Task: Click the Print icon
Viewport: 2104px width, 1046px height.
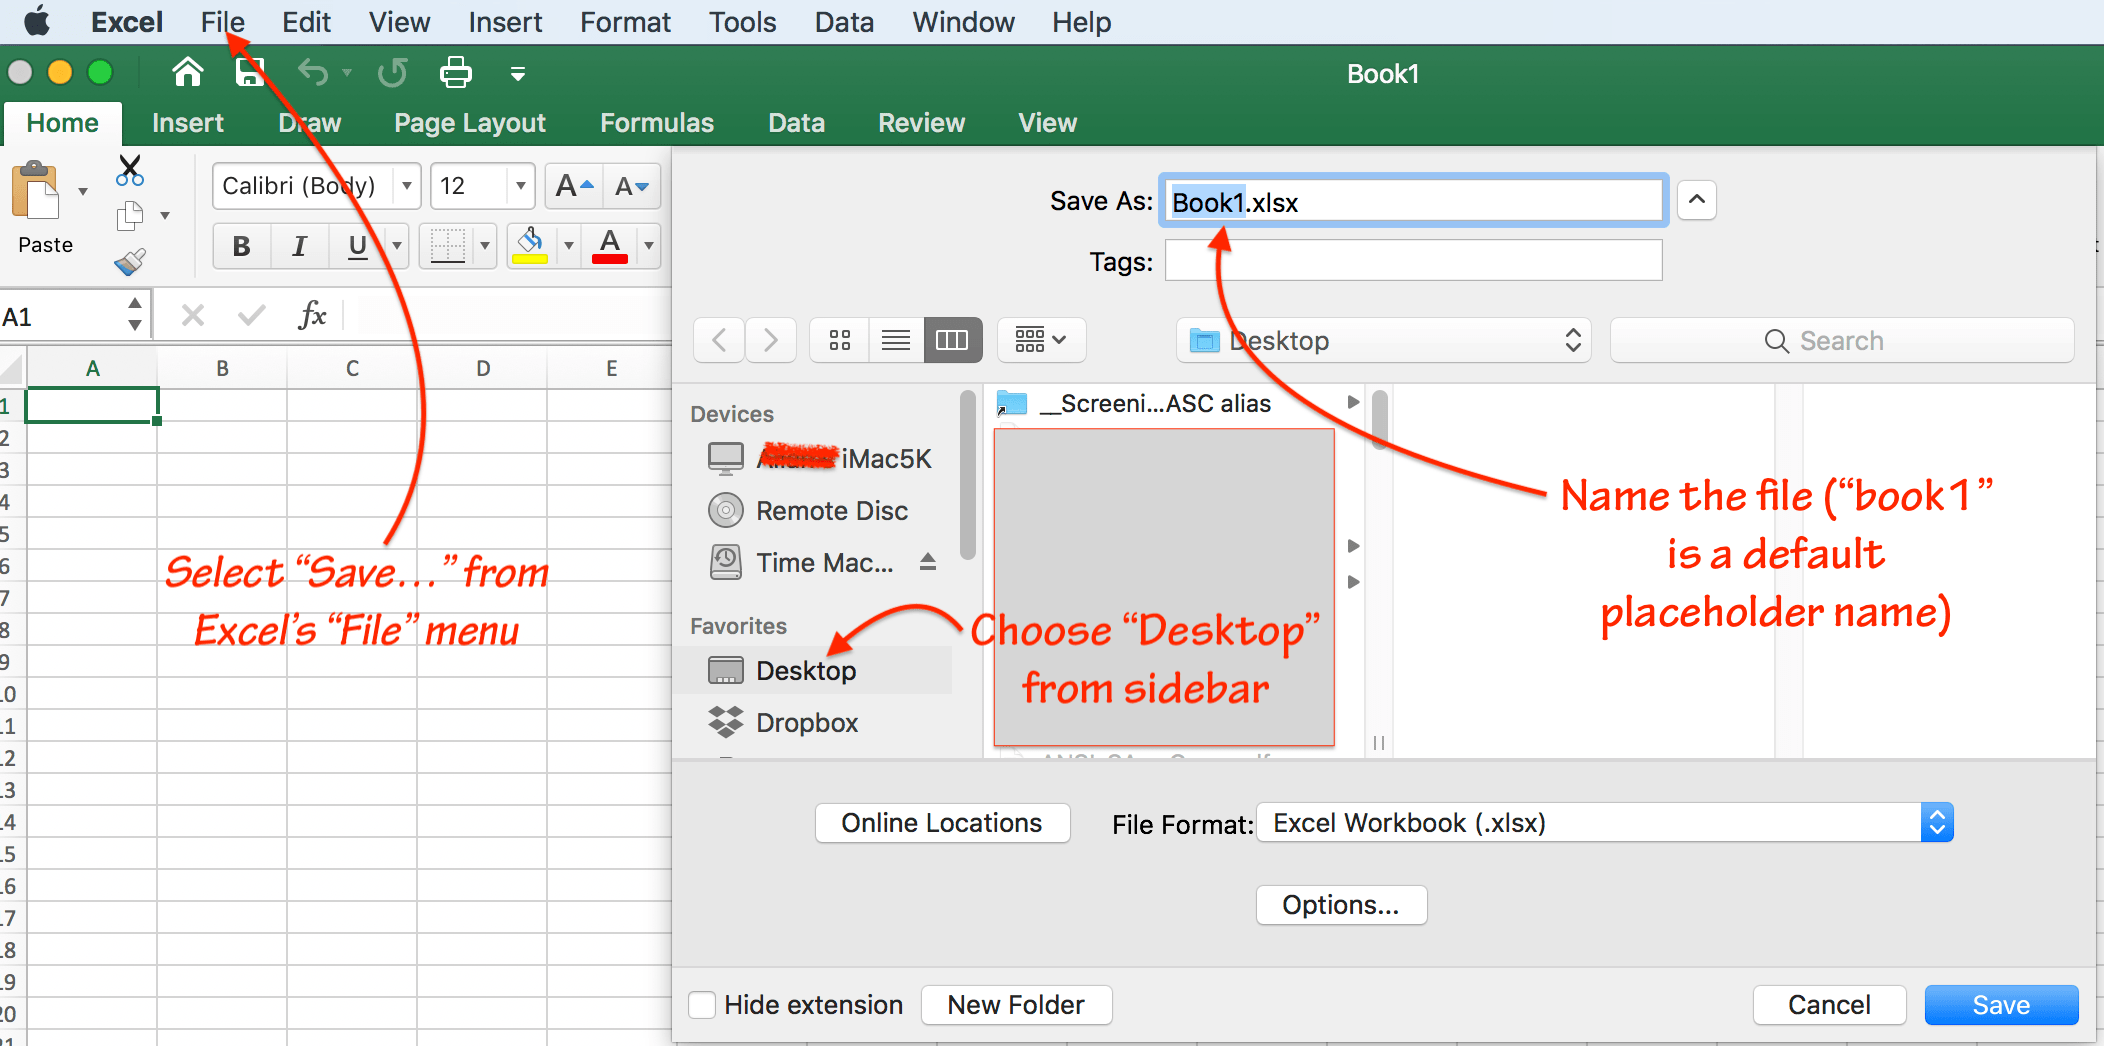Action: 456,73
